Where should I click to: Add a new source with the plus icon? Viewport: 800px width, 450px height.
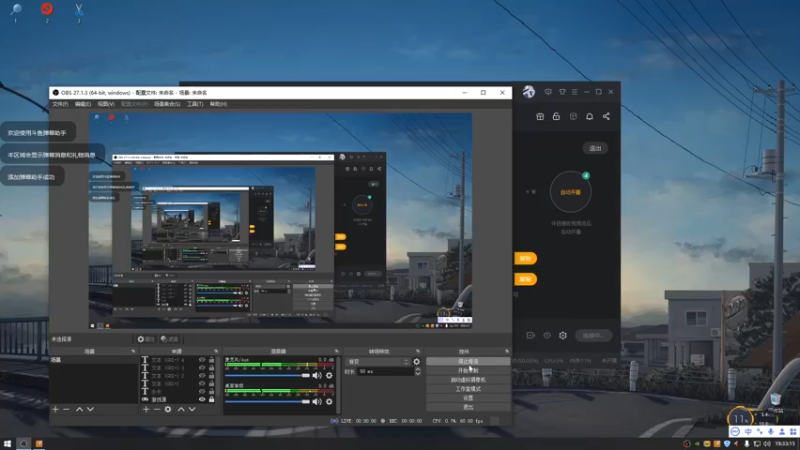(x=146, y=409)
